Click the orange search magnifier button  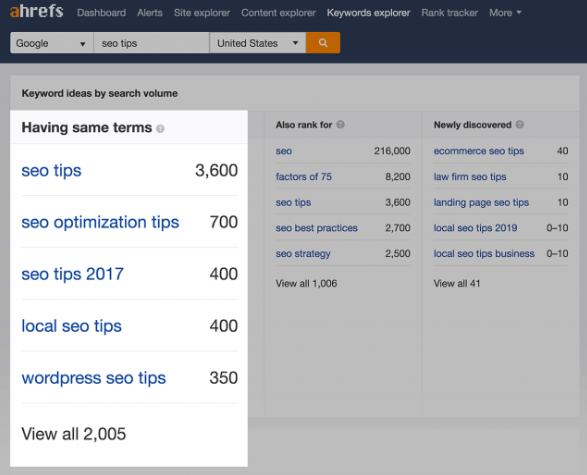tap(323, 43)
